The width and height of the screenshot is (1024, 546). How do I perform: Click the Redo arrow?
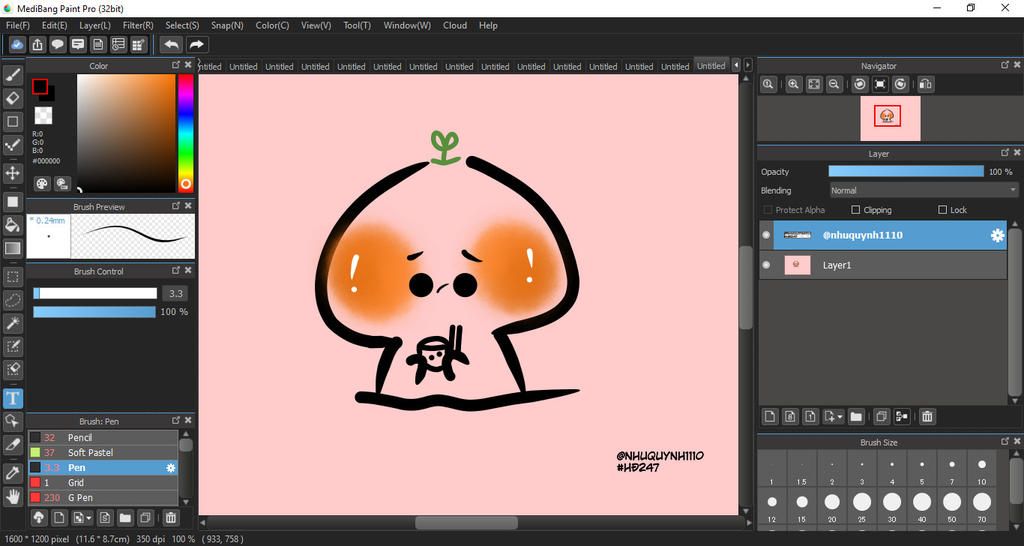click(196, 44)
